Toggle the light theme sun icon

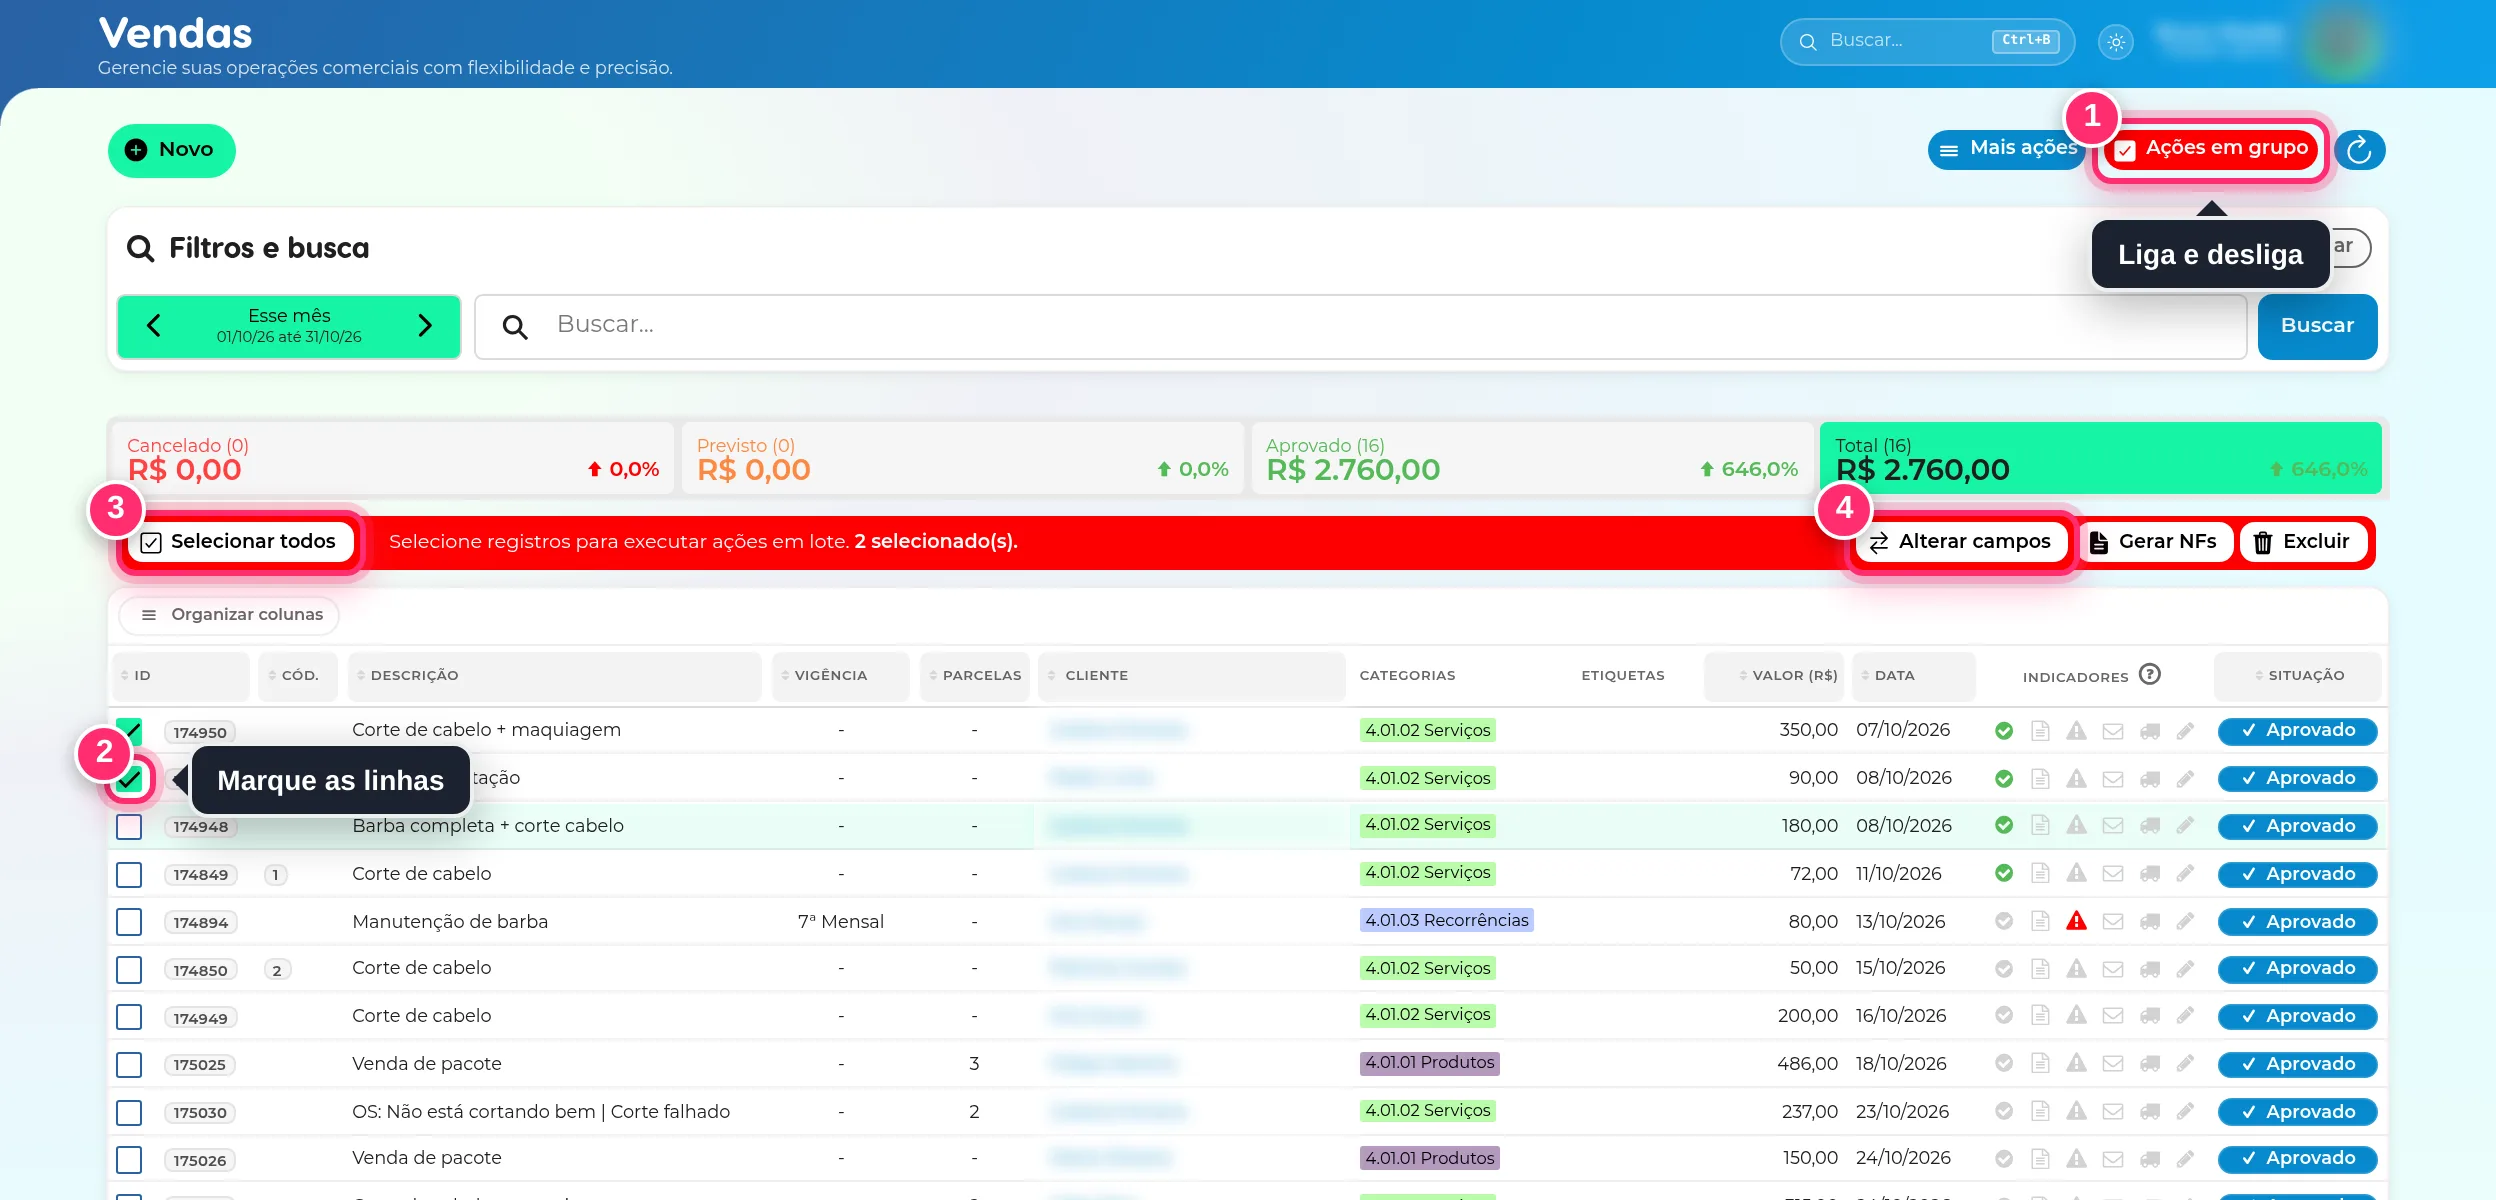click(x=2116, y=42)
